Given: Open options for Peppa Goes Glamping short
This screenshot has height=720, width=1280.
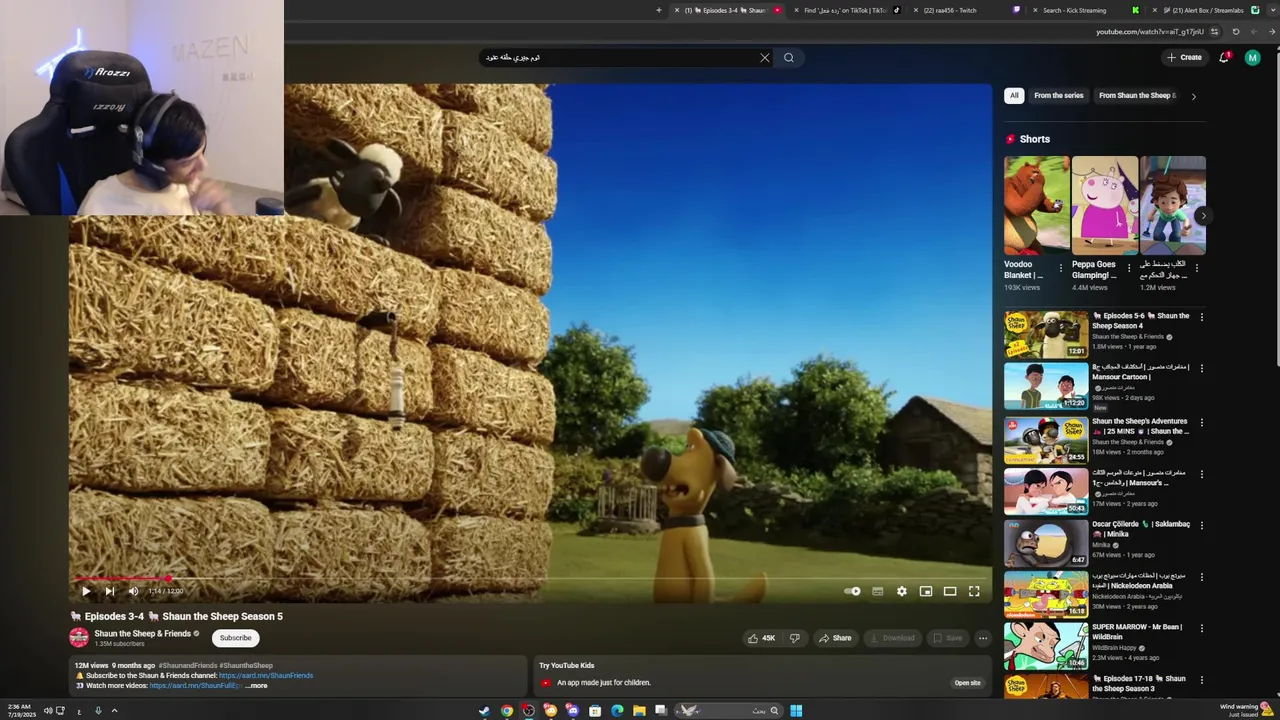Looking at the screenshot, I should tap(1129, 268).
